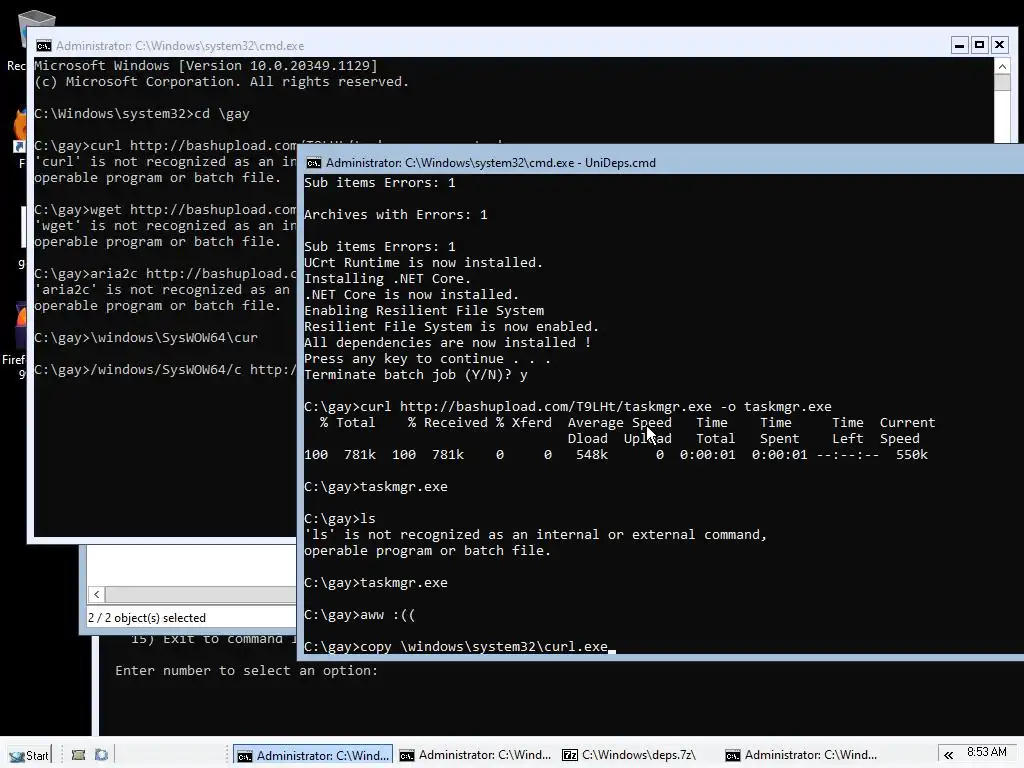Switch to the last Administrator cmd taskbar button
The width and height of the screenshot is (1024, 768).
click(801, 755)
